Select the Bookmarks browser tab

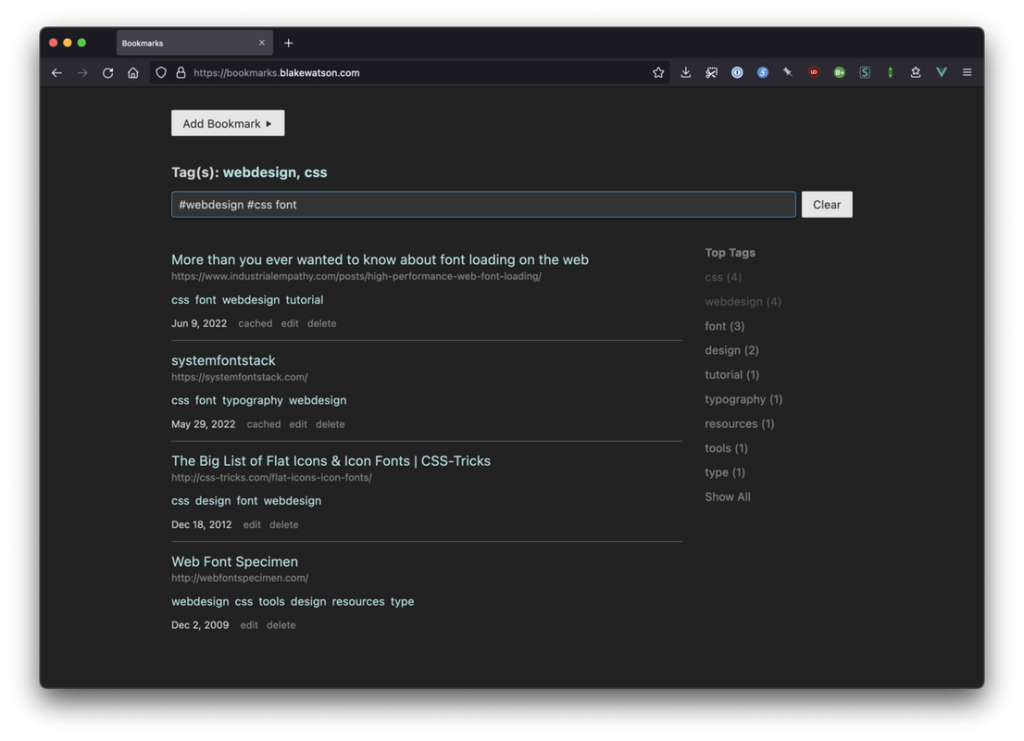[x=194, y=43]
